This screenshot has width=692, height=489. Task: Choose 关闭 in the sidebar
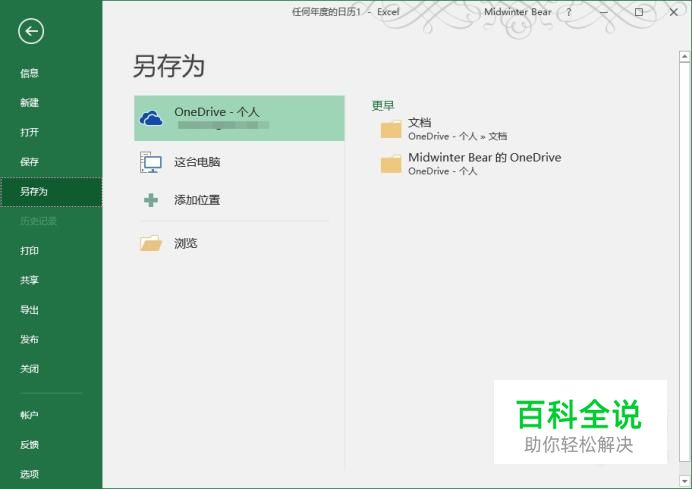51,369
